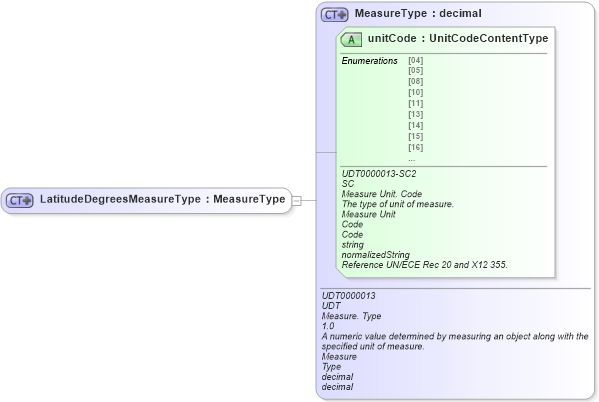Click the 'Measure. Type' annotation
599x402 pixels.
[351, 316]
